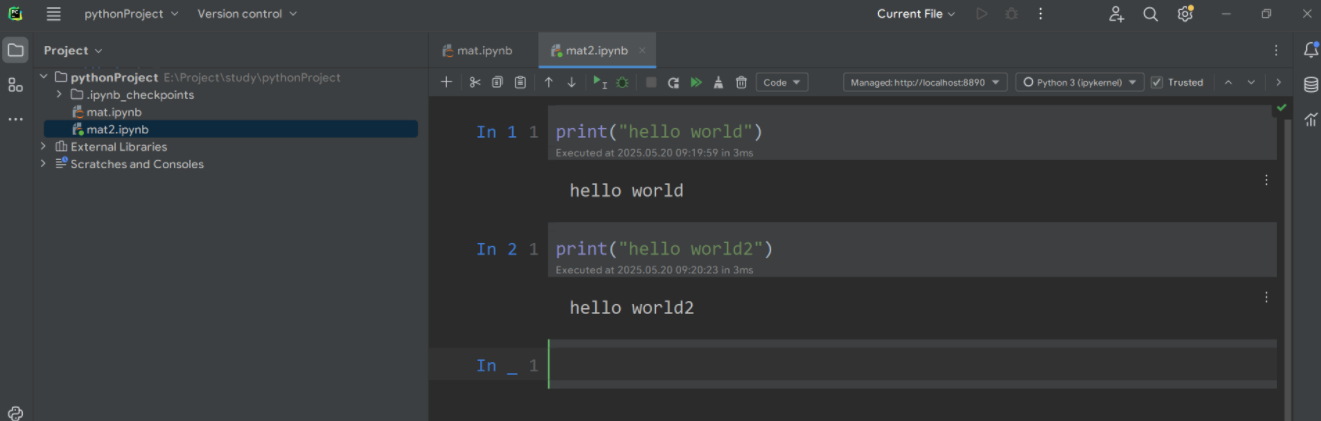Open IDE settings gear

[x=1185, y=14]
